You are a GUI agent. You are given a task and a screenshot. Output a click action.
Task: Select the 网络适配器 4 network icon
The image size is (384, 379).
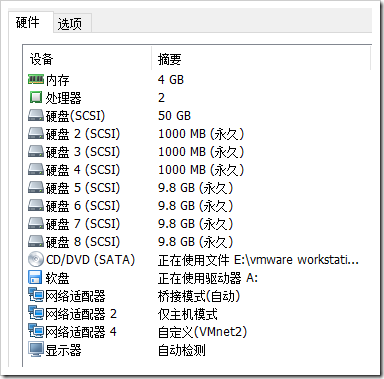36,331
